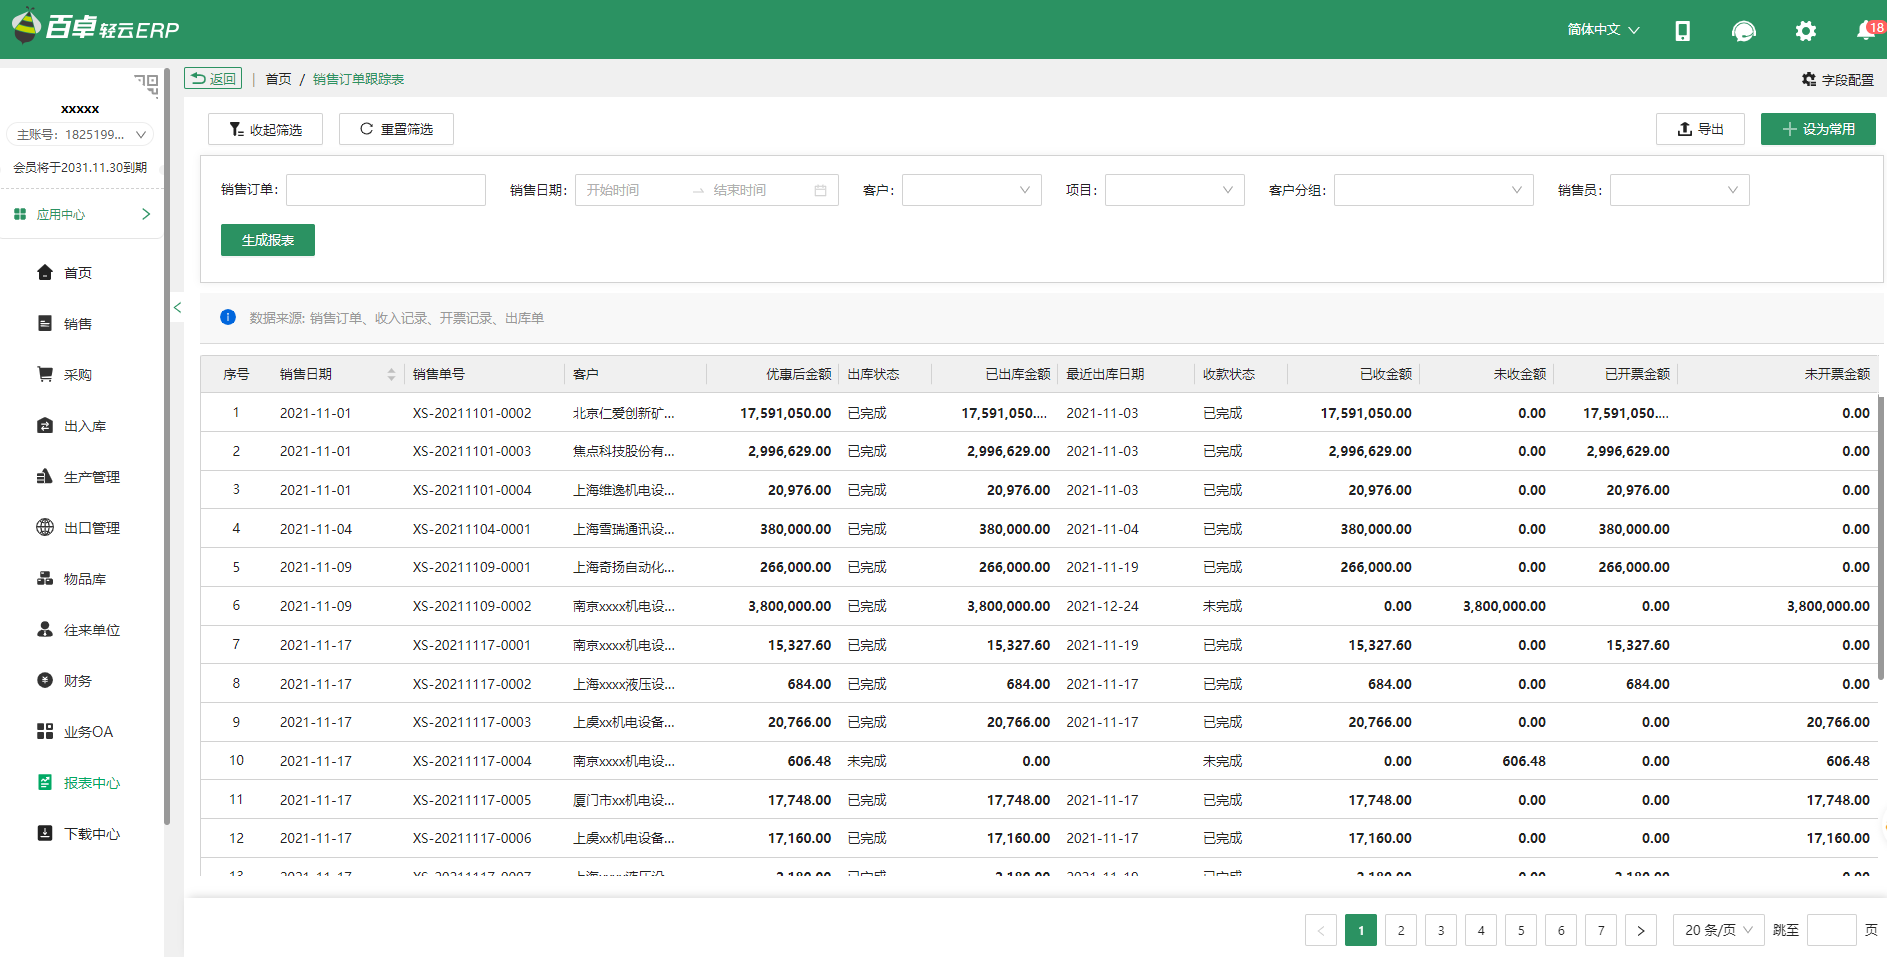
Task: Open language dropdown 简体中文
Action: pos(1603,30)
